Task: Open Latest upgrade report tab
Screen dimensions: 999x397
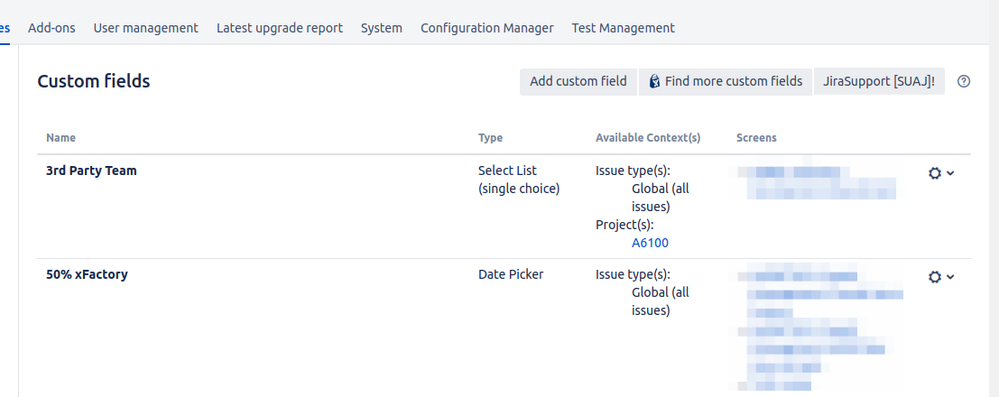Action: (280, 28)
